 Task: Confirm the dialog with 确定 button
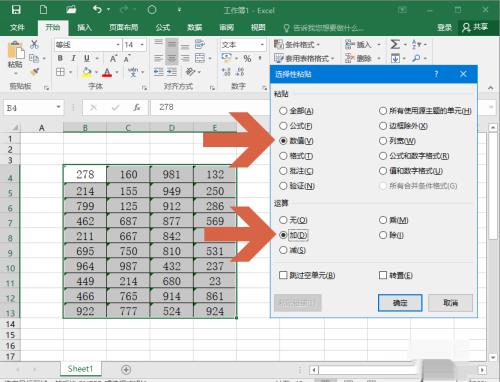coord(400,303)
